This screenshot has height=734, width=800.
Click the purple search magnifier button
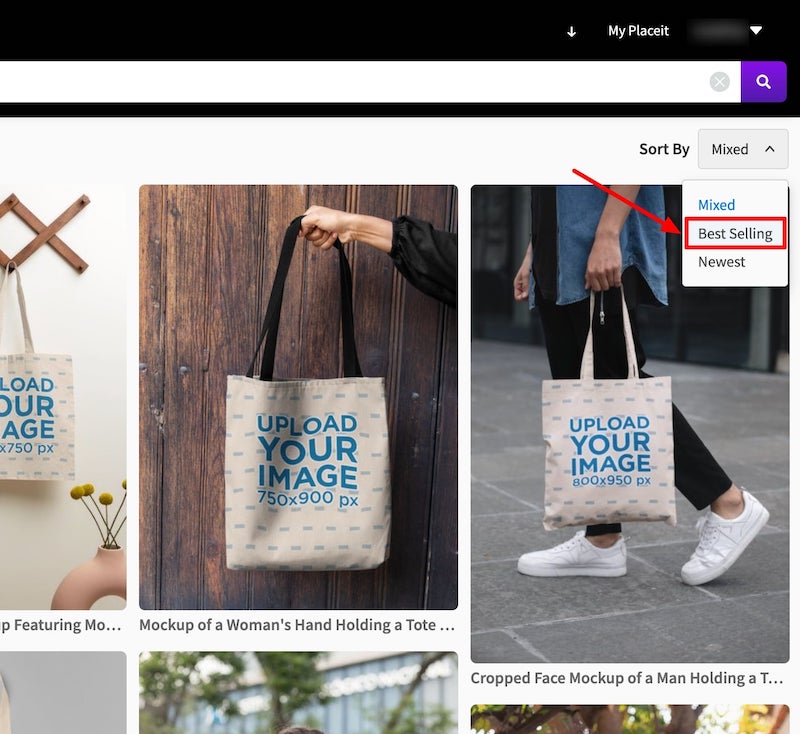tap(763, 82)
